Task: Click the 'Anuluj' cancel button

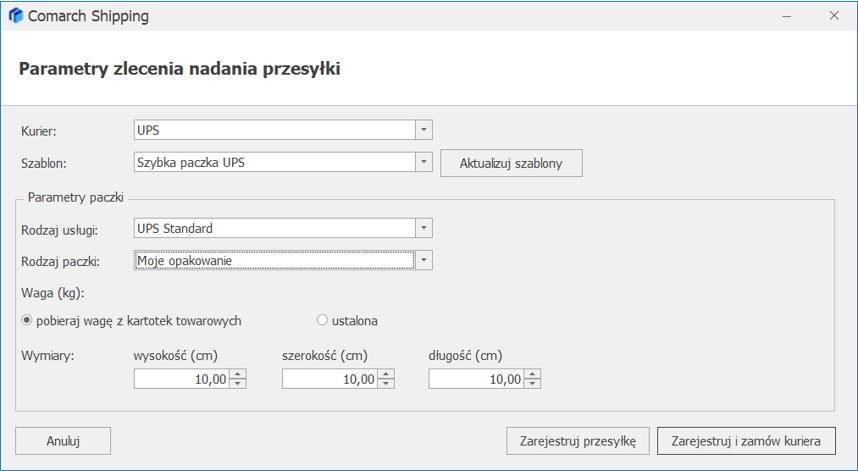Action: tap(63, 440)
